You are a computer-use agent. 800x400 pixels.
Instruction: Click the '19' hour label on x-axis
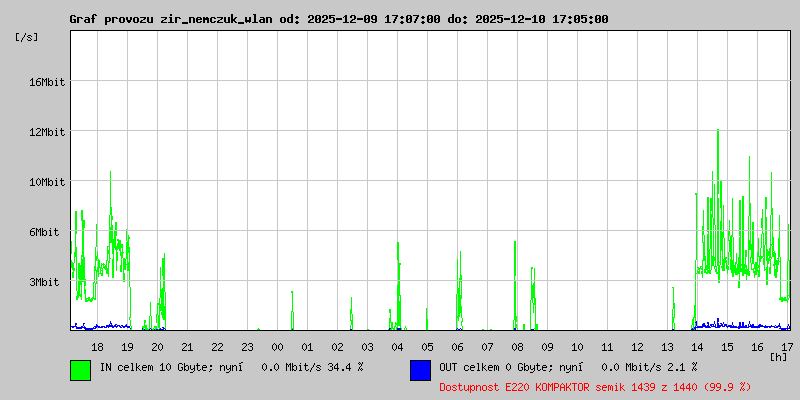coord(127,347)
